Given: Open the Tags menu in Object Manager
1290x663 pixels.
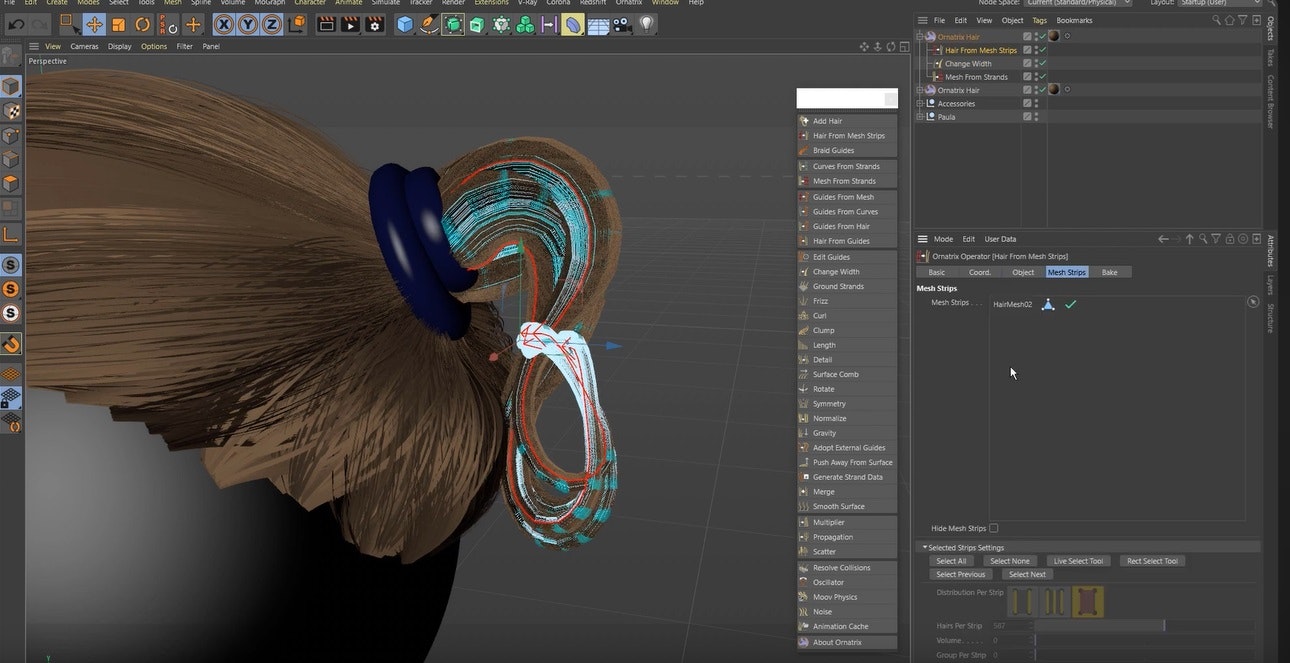Looking at the screenshot, I should coord(1040,20).
